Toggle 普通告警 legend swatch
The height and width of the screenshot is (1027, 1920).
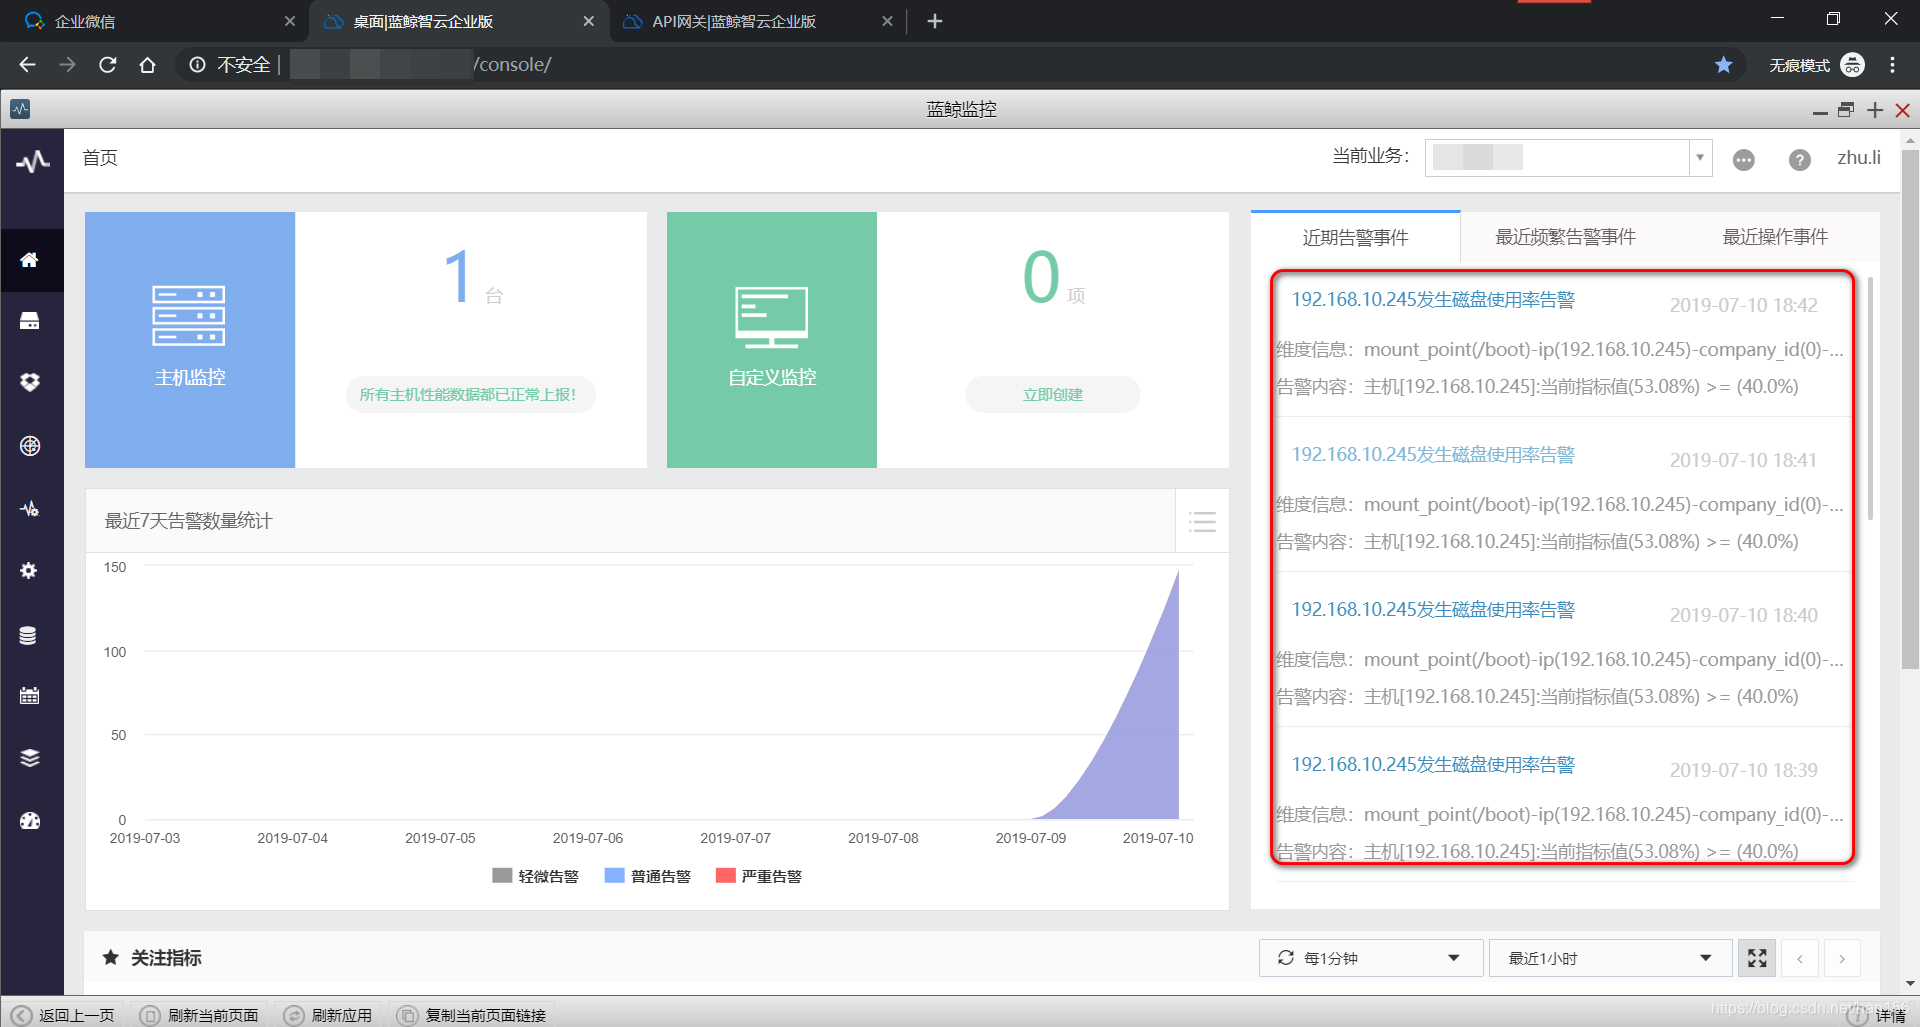coord(615,876)
